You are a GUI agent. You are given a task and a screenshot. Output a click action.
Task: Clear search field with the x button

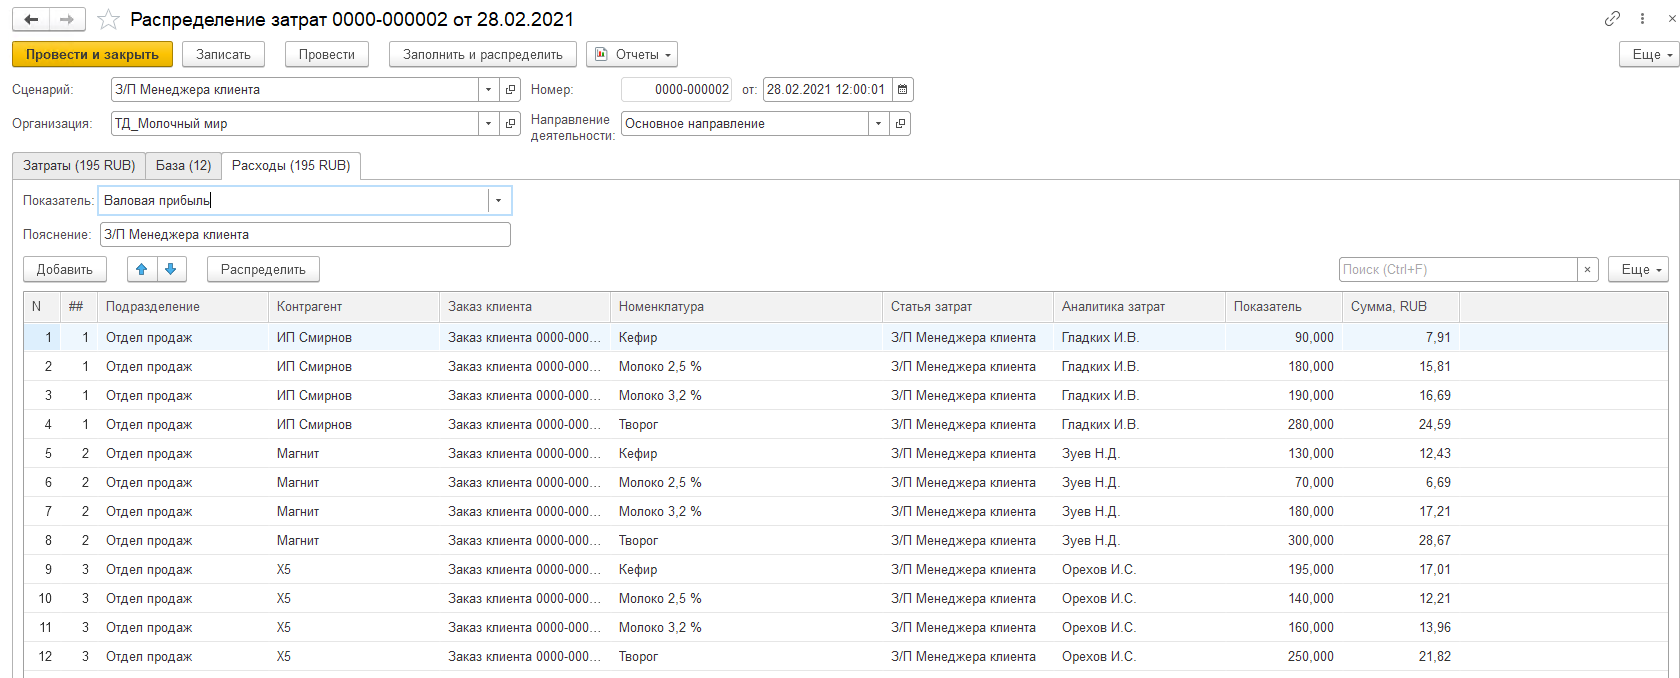(x=1587, y=270)
